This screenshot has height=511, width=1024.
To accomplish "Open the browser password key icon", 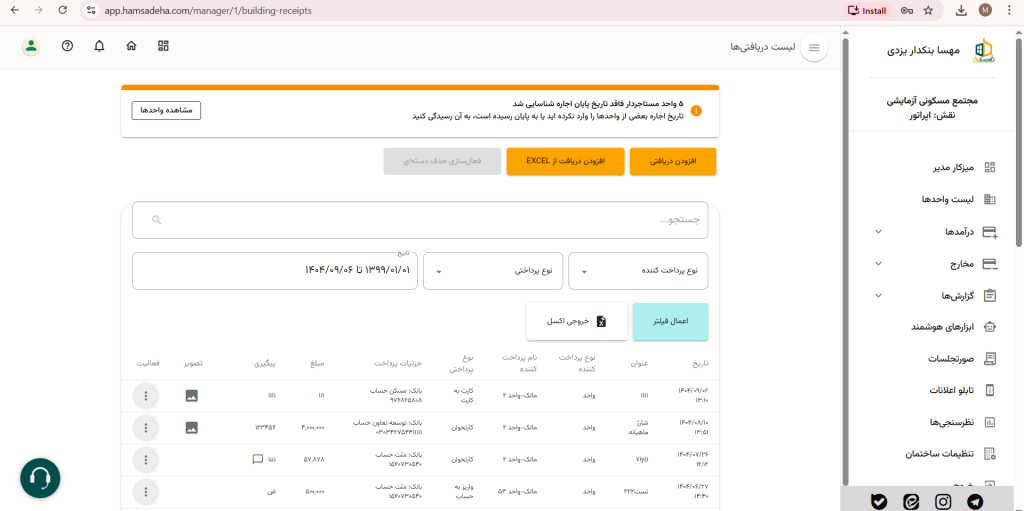I will pos(906,10).
